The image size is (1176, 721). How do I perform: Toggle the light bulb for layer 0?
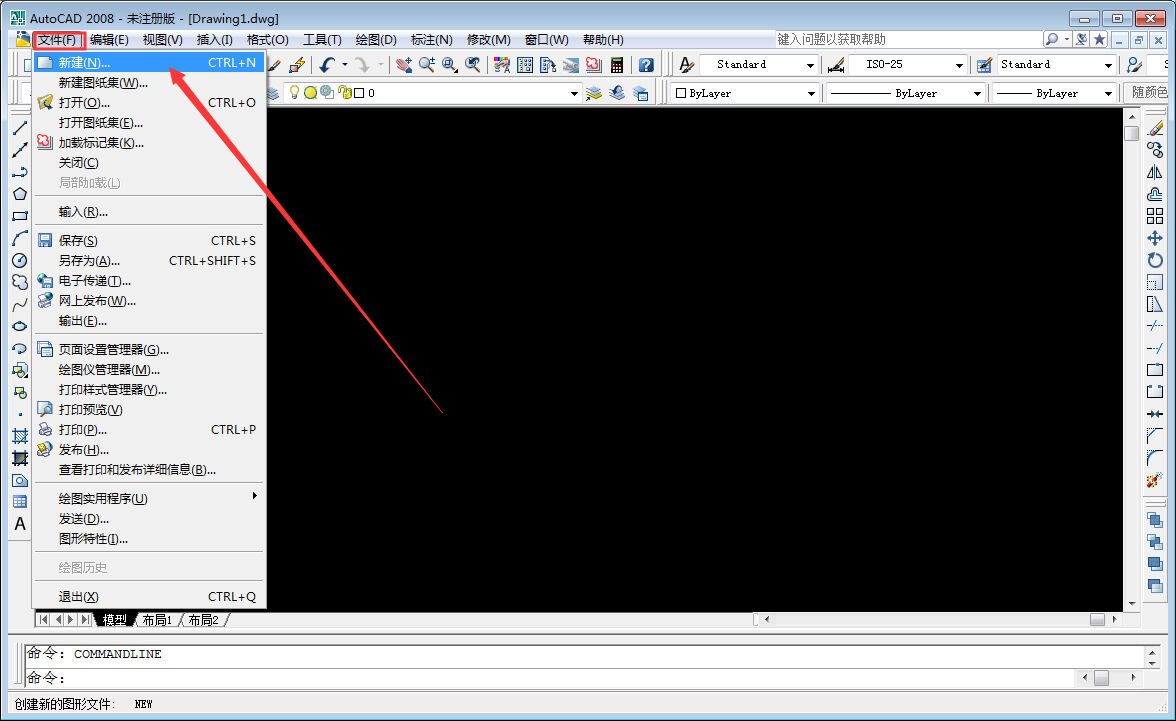[x=295, y=92]
